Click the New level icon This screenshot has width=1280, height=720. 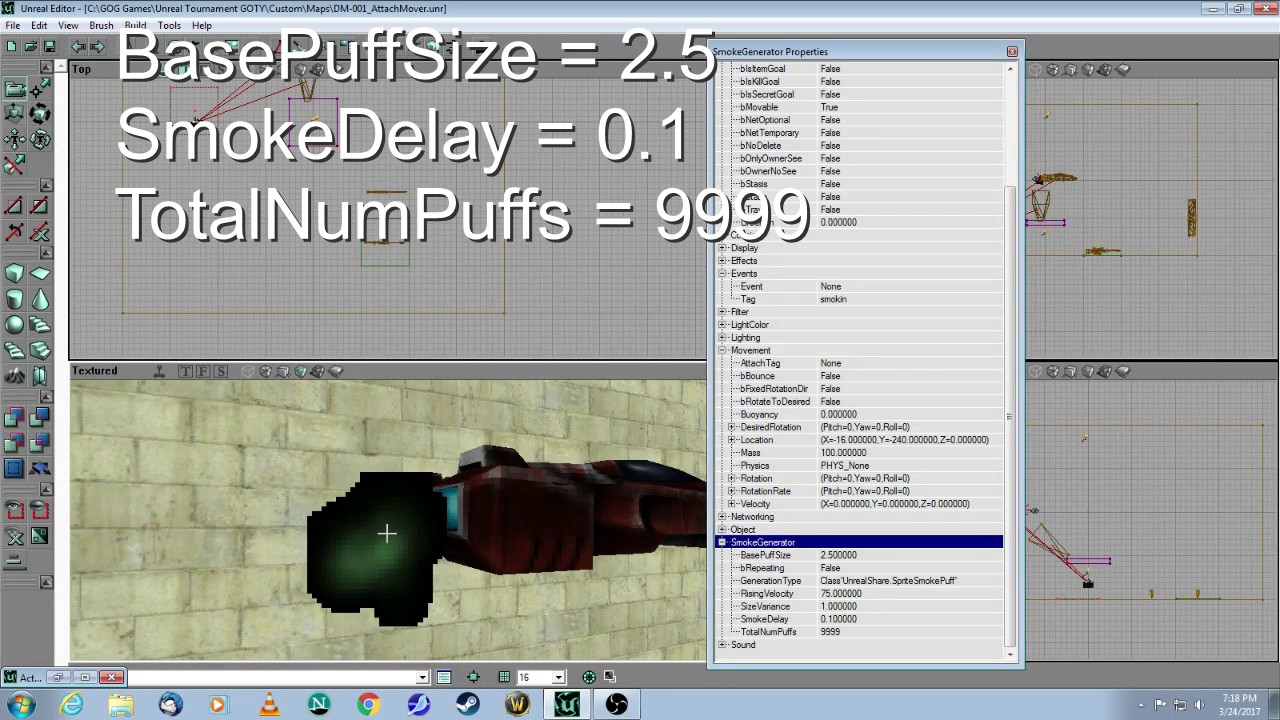(x=12, y=46)
